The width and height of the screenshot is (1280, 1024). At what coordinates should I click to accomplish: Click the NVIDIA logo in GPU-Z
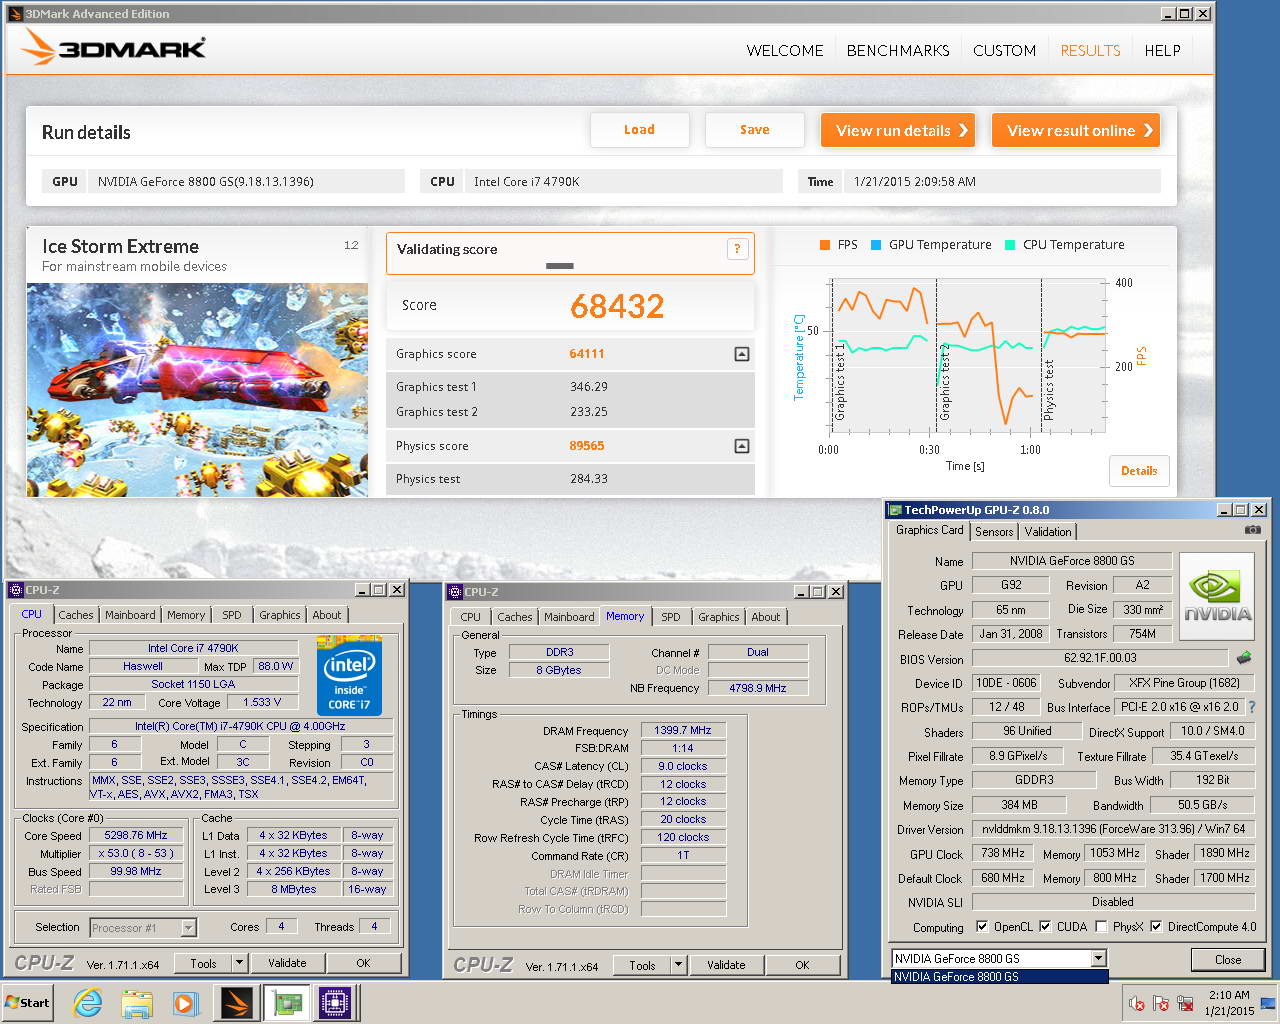(x=1217, y=596)
